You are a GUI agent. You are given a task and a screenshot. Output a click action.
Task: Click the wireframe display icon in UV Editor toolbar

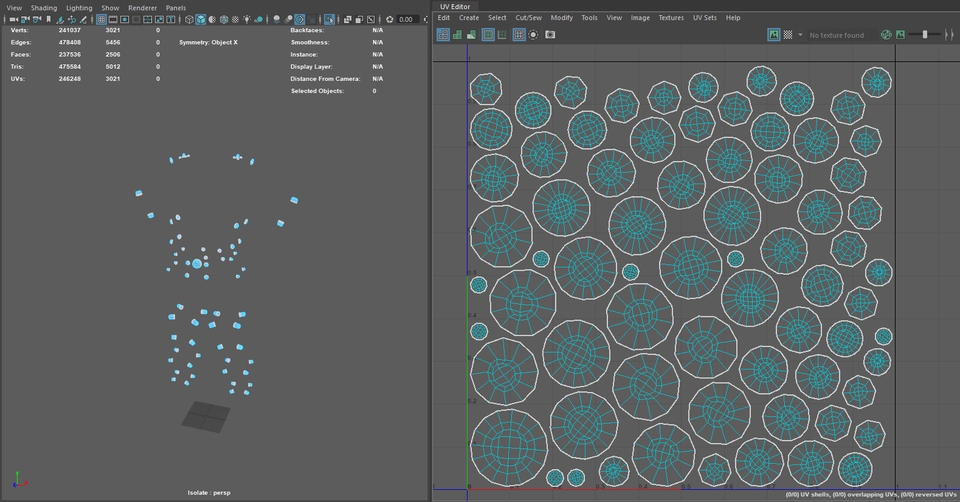click(x=443, y=34)
